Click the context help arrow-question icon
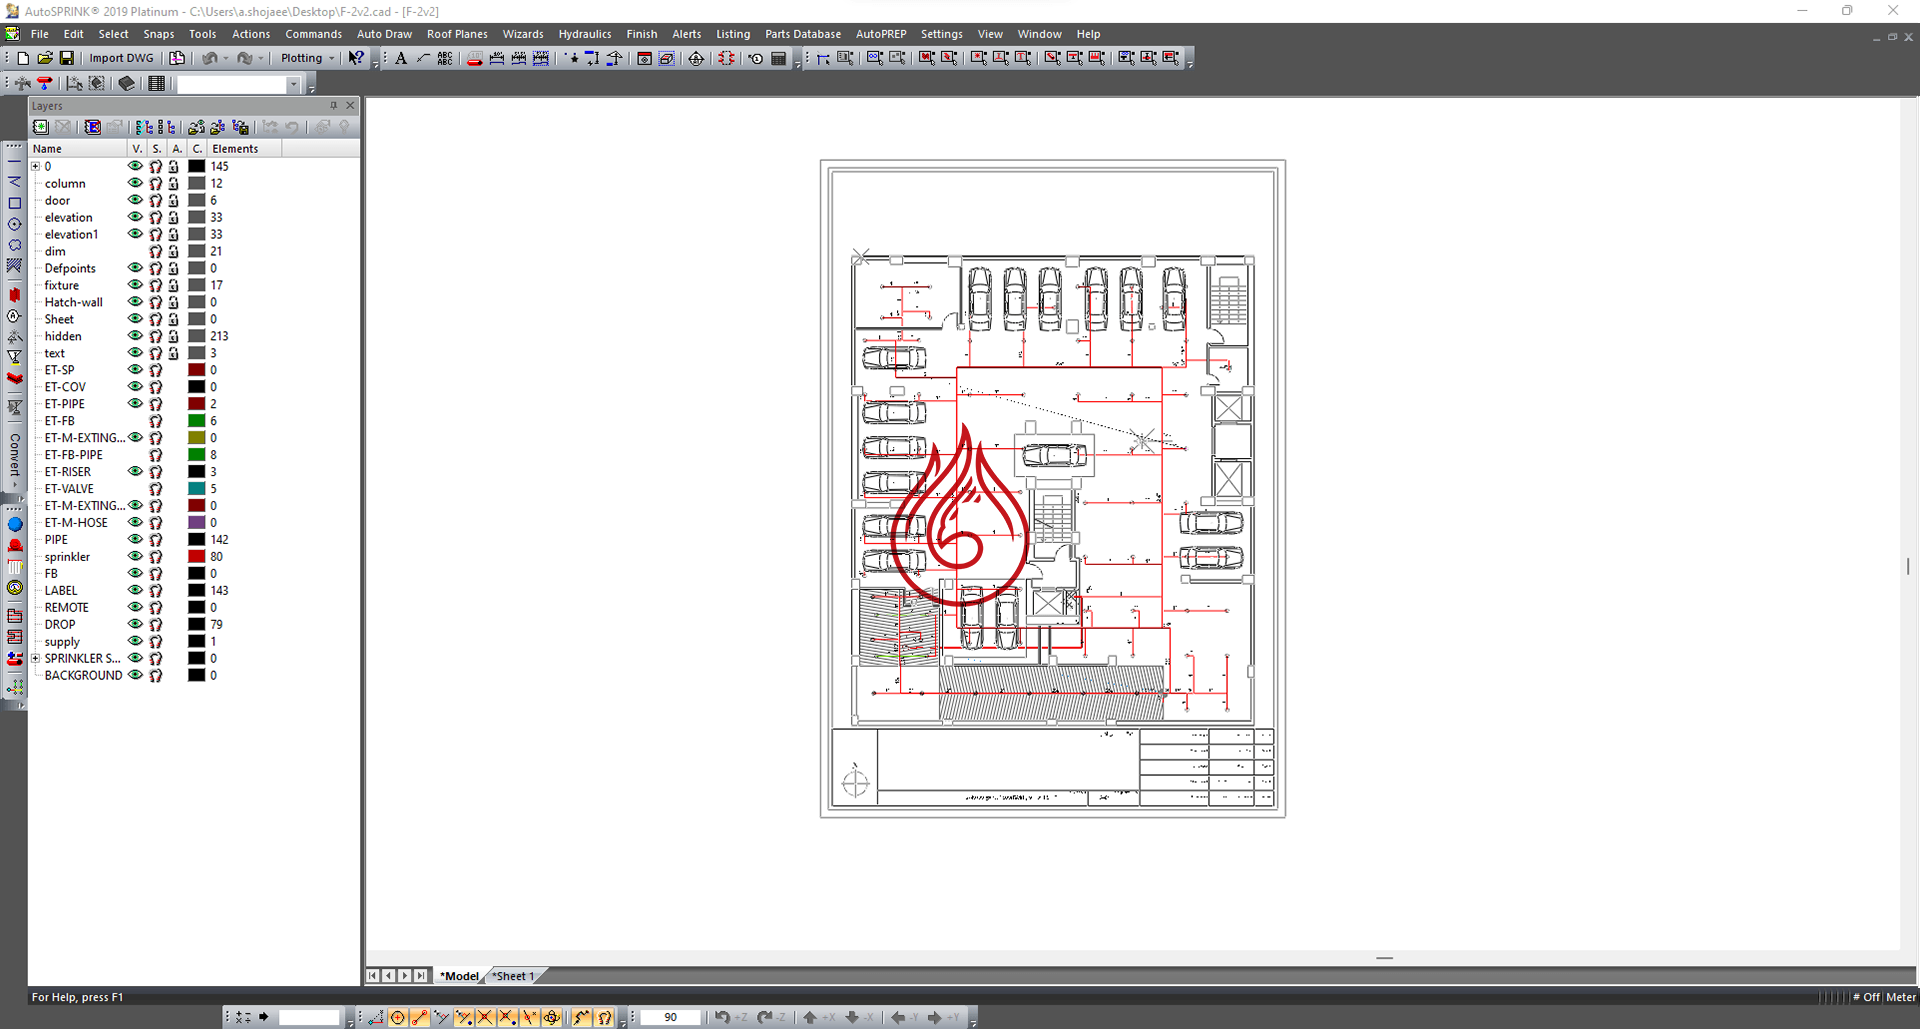 pos(356,58)
